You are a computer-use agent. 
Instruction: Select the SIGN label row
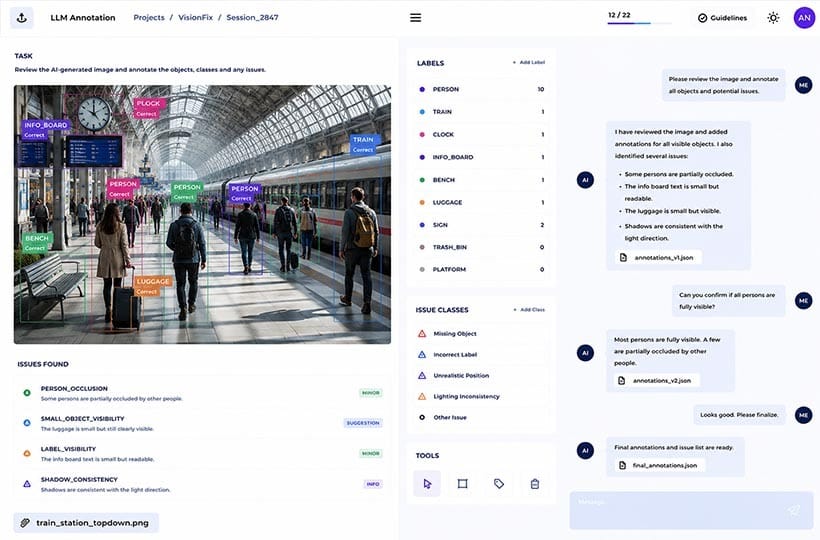coord(481,225)
